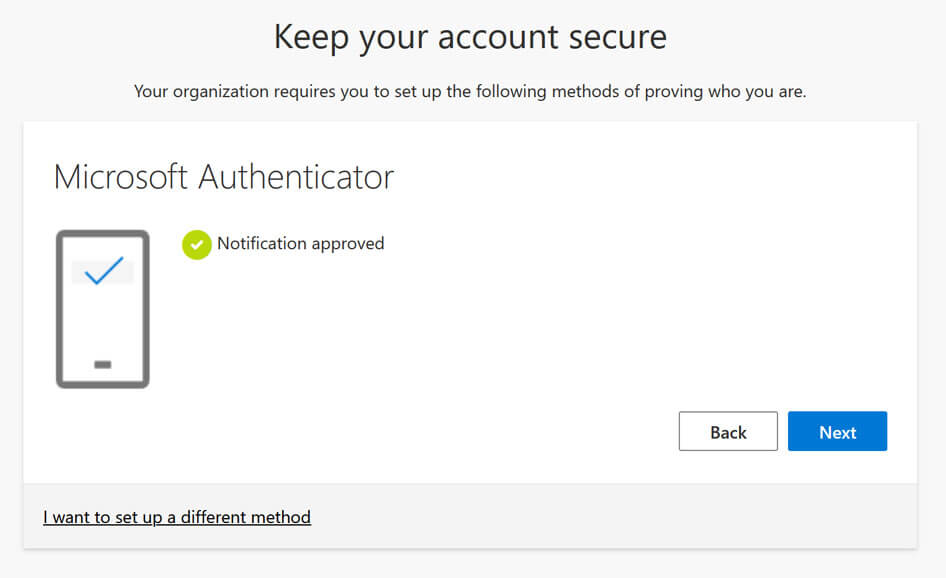Click the gray phone outline illustration
This screenshot has height=578, width=946.
click(103, 309)
